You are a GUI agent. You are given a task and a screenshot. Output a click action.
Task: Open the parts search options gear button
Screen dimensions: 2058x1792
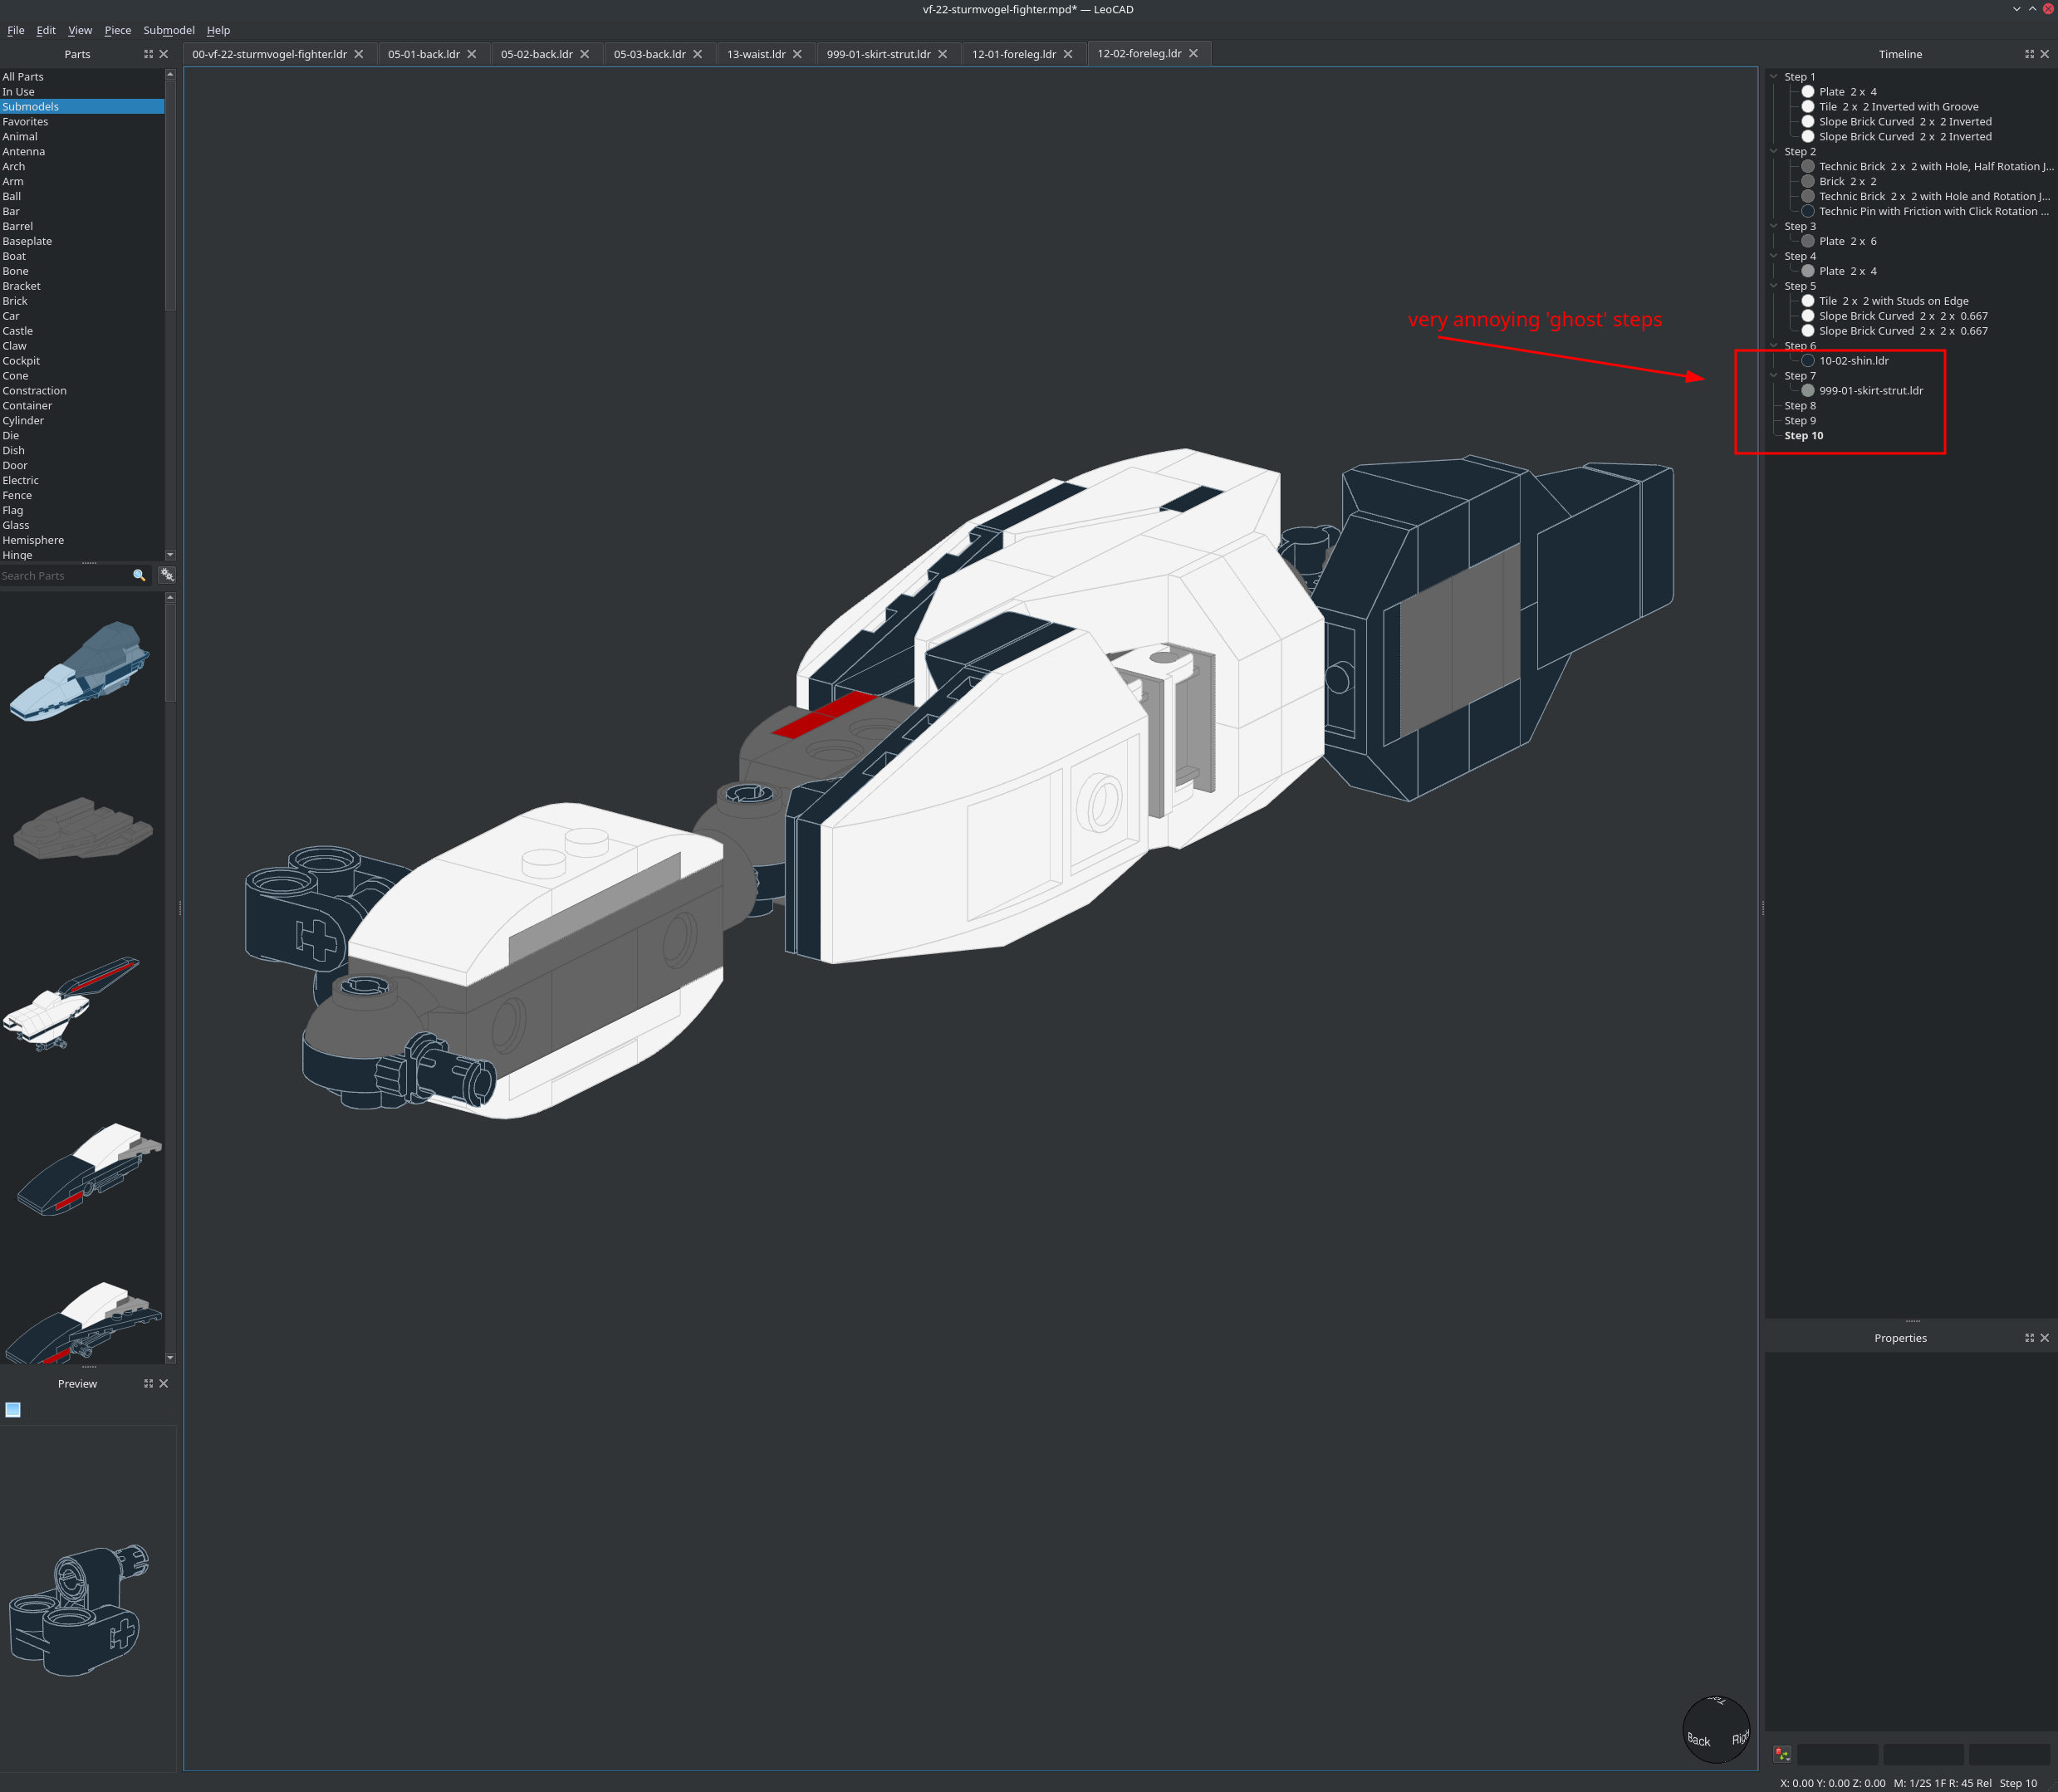pos(167,575)
